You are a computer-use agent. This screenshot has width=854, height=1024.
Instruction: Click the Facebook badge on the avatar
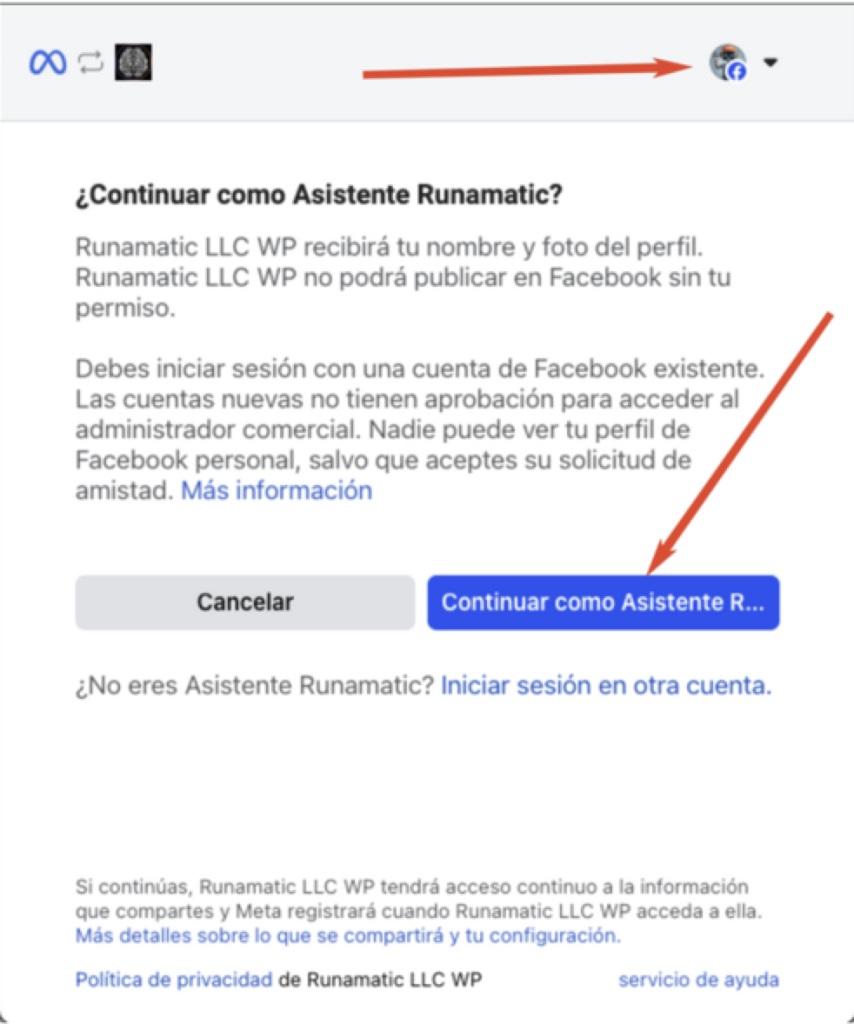(x=737, y=71)
